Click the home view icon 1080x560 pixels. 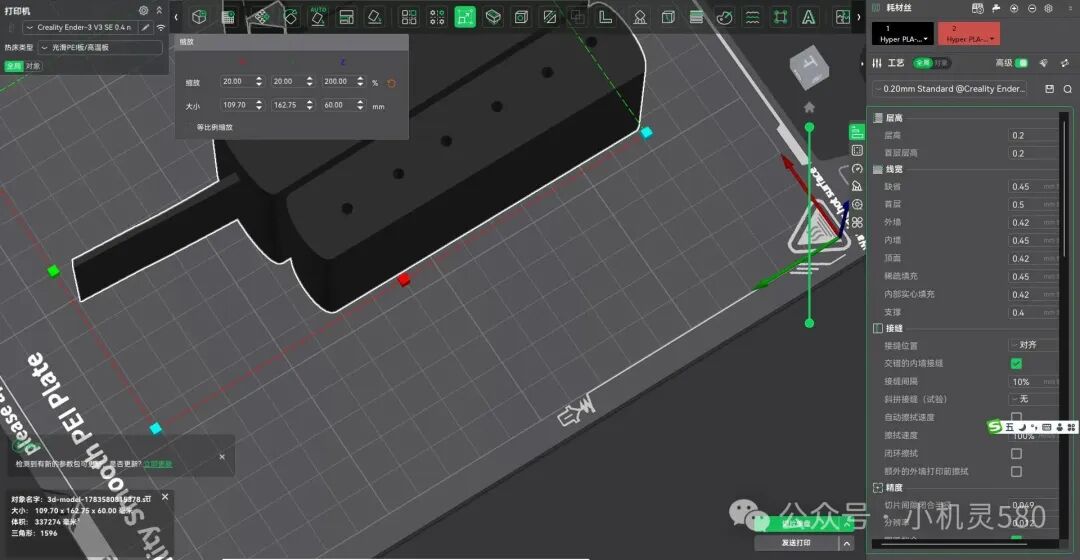click(x=809, y=107)
